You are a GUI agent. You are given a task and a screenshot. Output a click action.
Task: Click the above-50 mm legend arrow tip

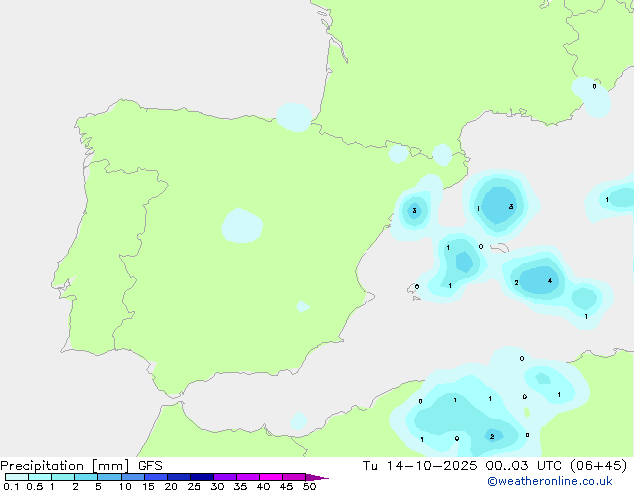pos(317,477)
